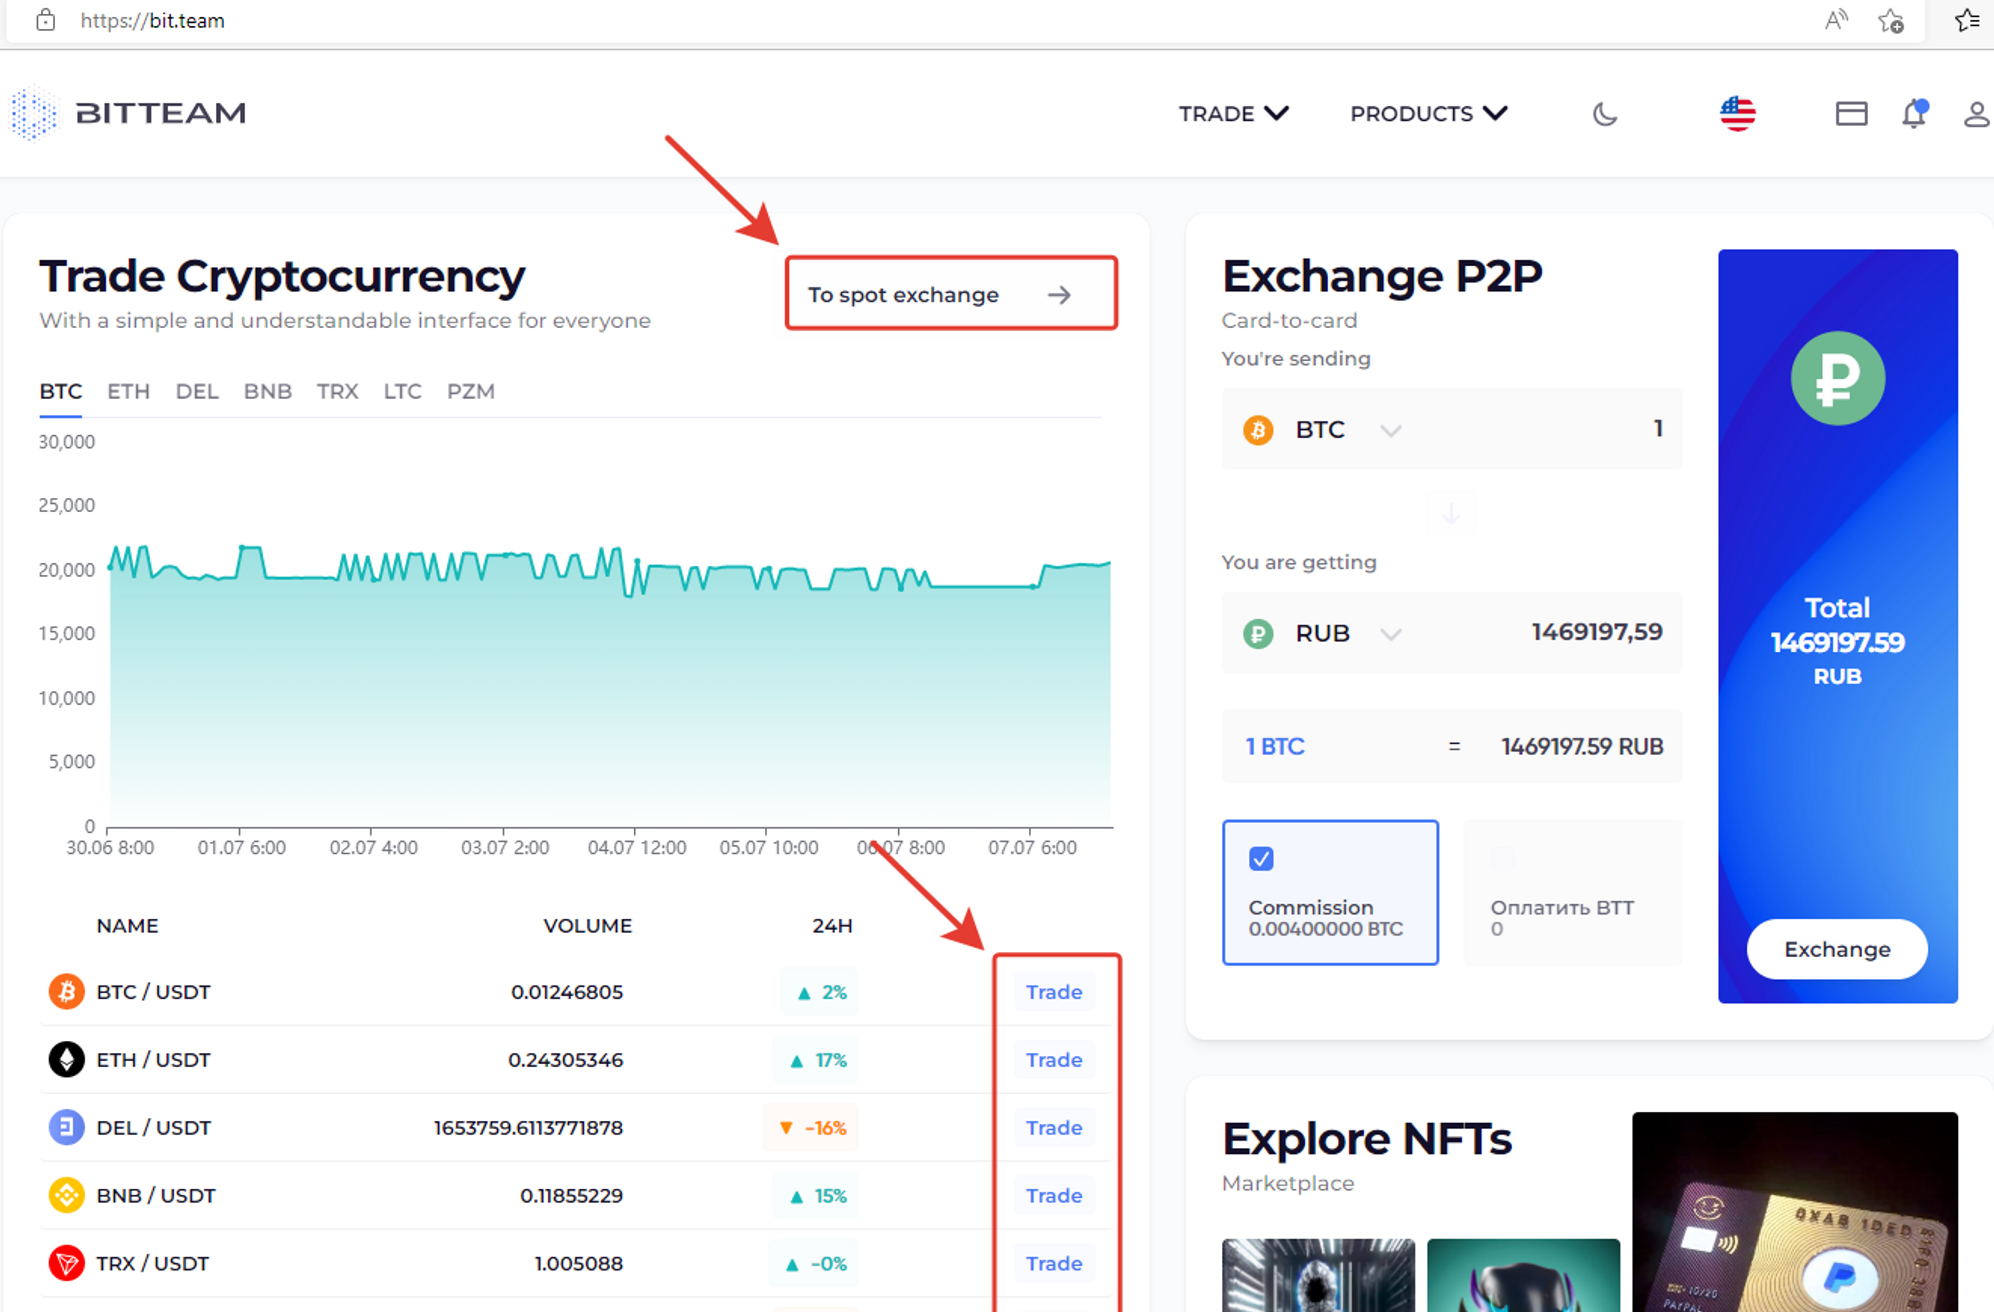Click the BTC coin icon in pairs table
The width and height of the screenshot is (1994, 1312).
click(66, 992)
